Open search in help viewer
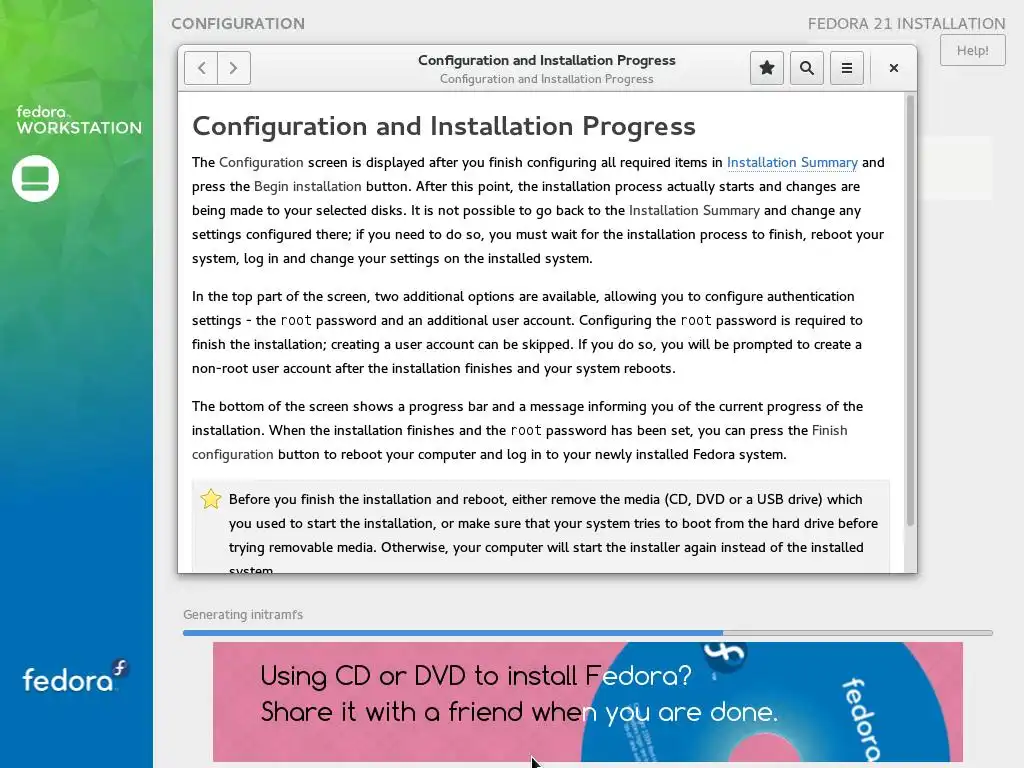Screen dimensions: 1024x768 [x=807, y=68]
